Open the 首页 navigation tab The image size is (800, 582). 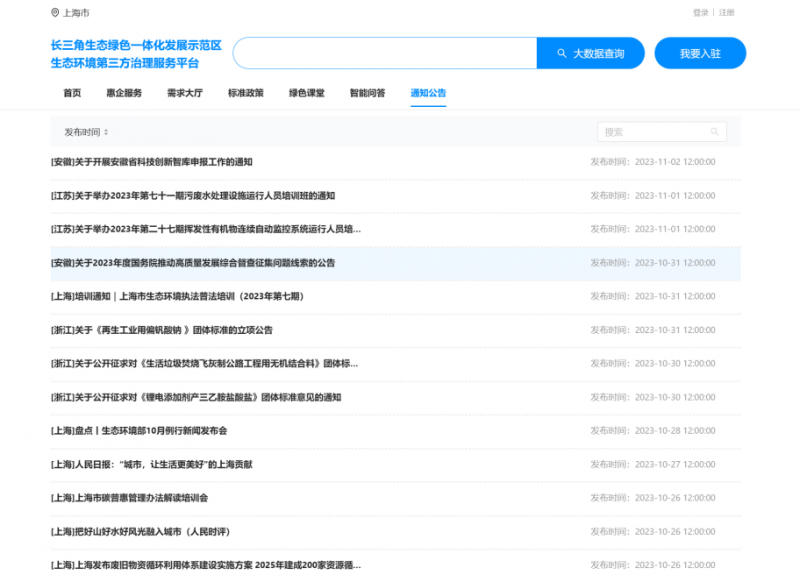pos(72,93)
